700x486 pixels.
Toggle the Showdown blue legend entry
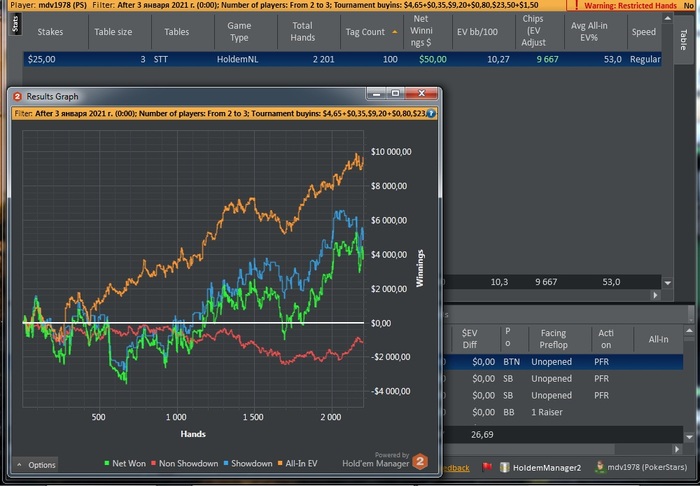pyautogui.click(x=247, y=463)
